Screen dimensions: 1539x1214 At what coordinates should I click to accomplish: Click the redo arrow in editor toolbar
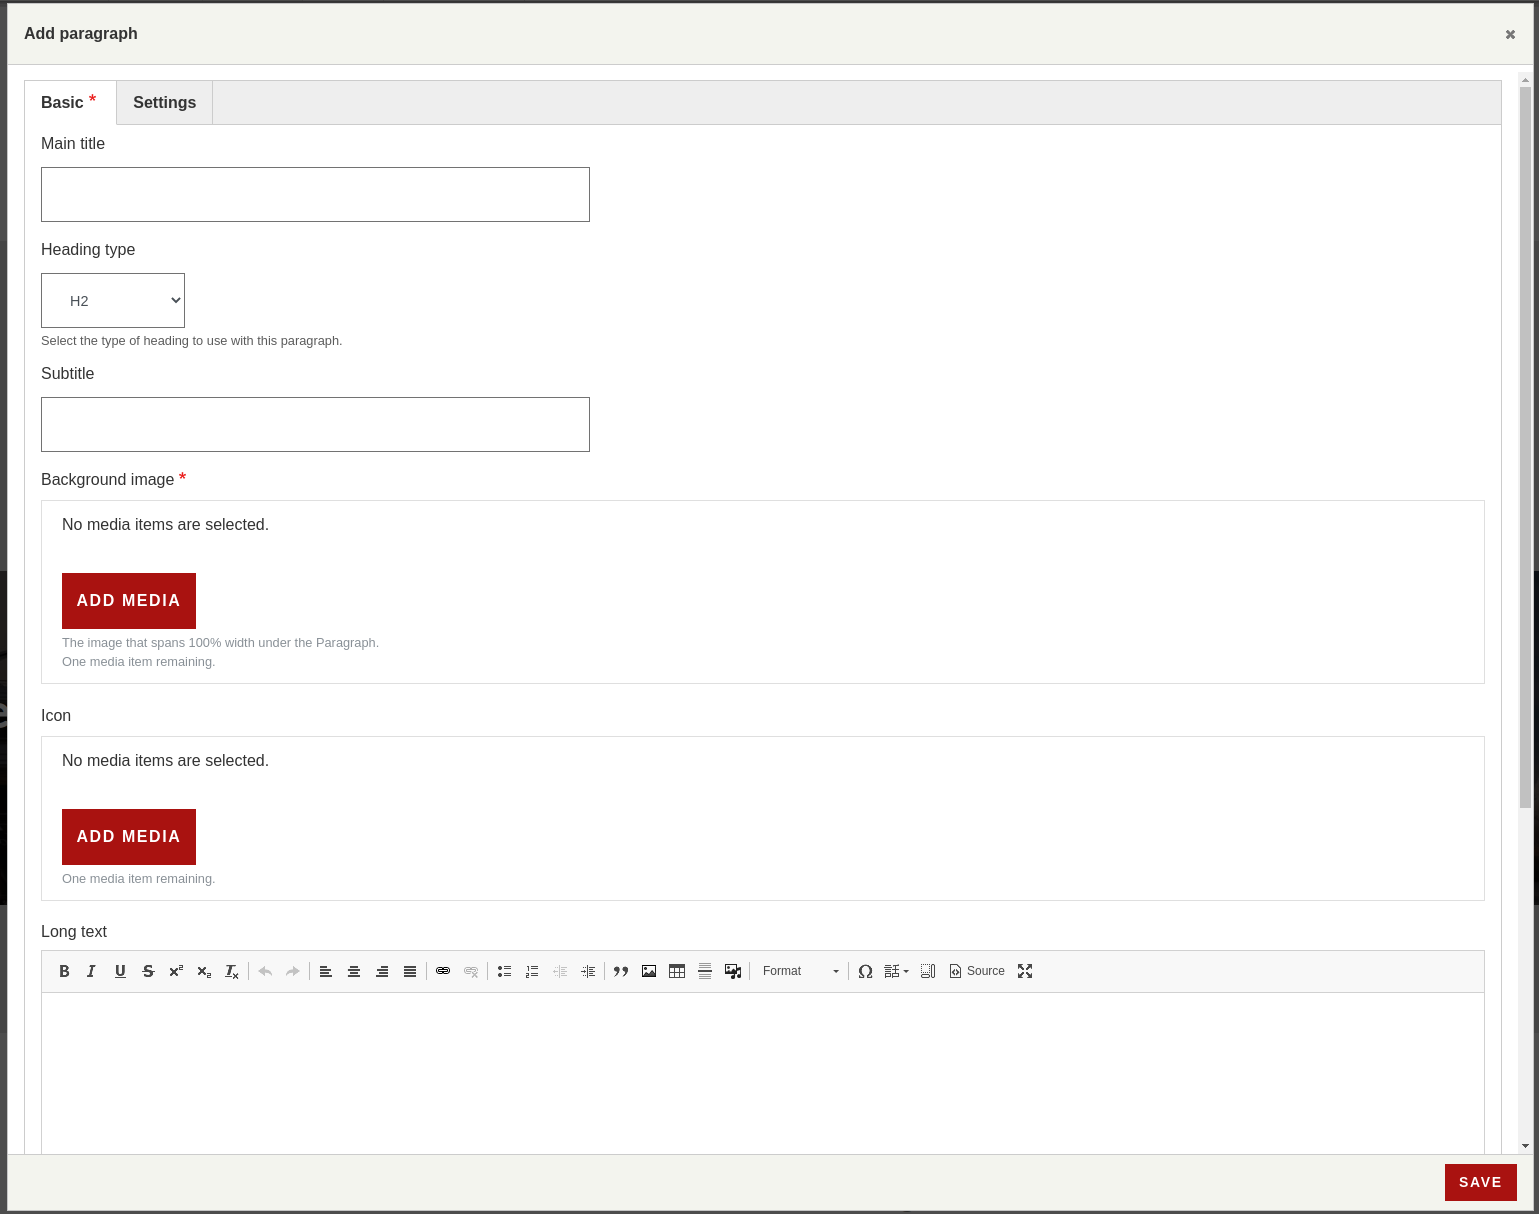(293, 971)
